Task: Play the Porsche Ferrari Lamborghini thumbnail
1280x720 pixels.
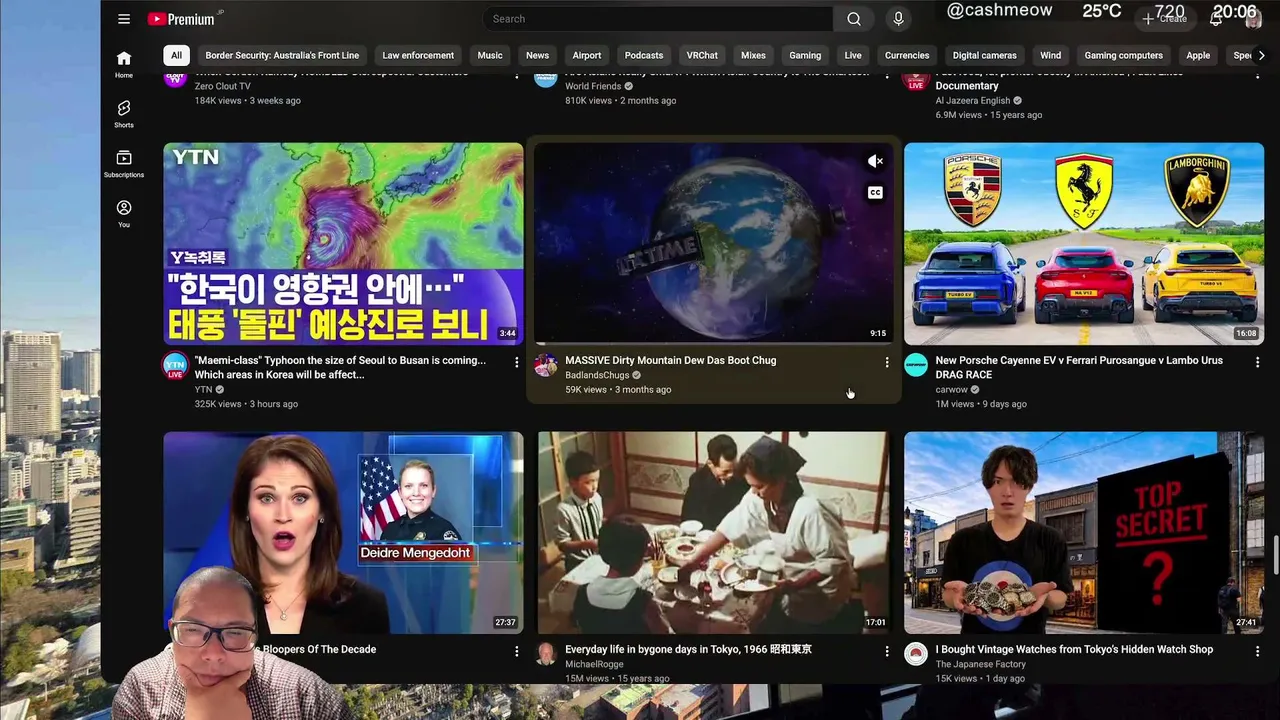Action: (x=1084, y=243)
